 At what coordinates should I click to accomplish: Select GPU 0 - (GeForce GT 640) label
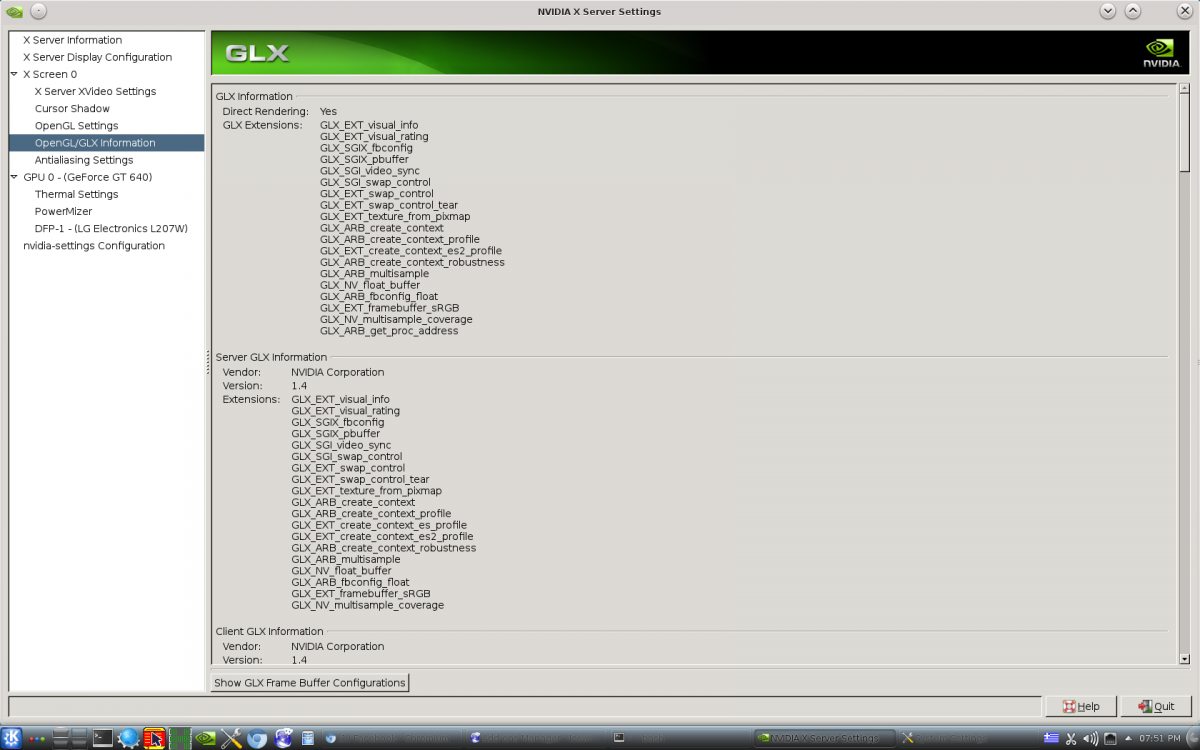88,177
